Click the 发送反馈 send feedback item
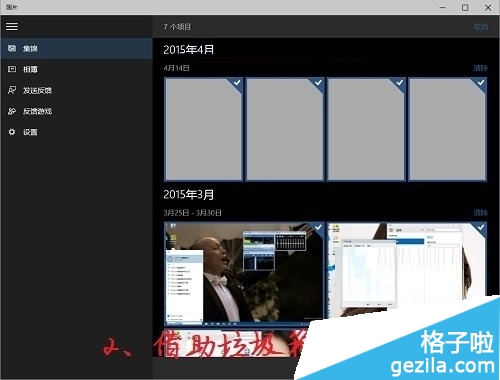Image resolution: width=500 pixels, height=380 pixels. click(x=76, y=90)
